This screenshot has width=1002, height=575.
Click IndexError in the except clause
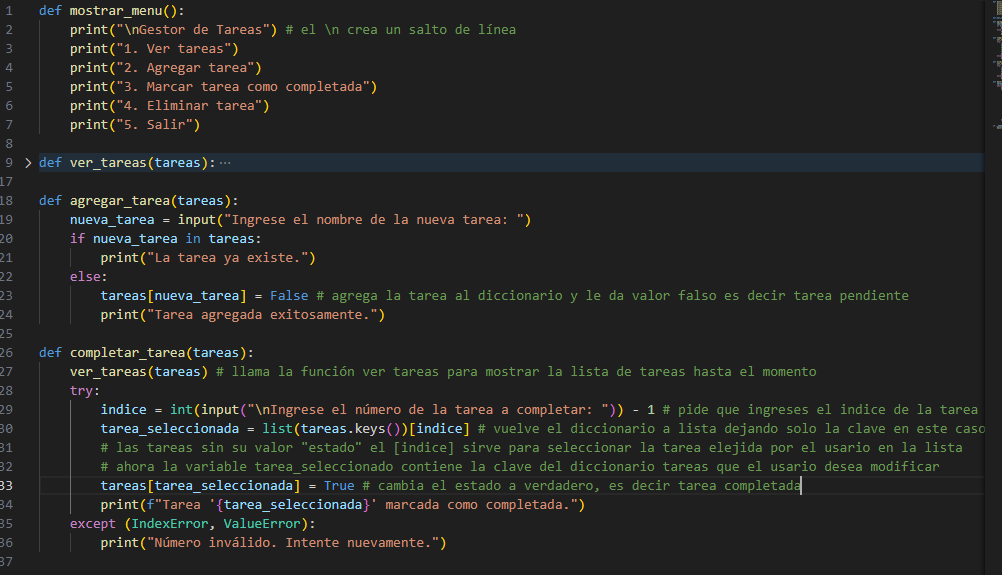coord(173,524)
